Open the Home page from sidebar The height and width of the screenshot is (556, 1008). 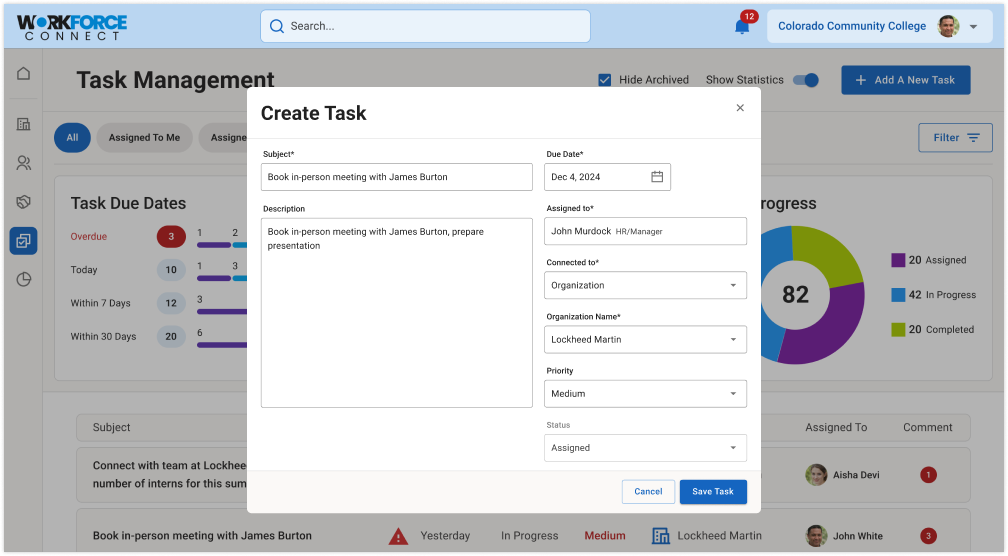click(23, 74)
